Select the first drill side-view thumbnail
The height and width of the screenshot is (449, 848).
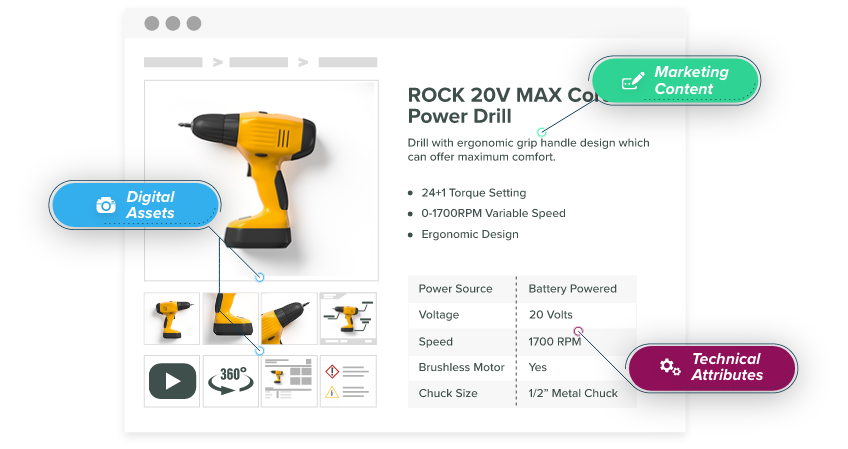[x=172, y=319]
